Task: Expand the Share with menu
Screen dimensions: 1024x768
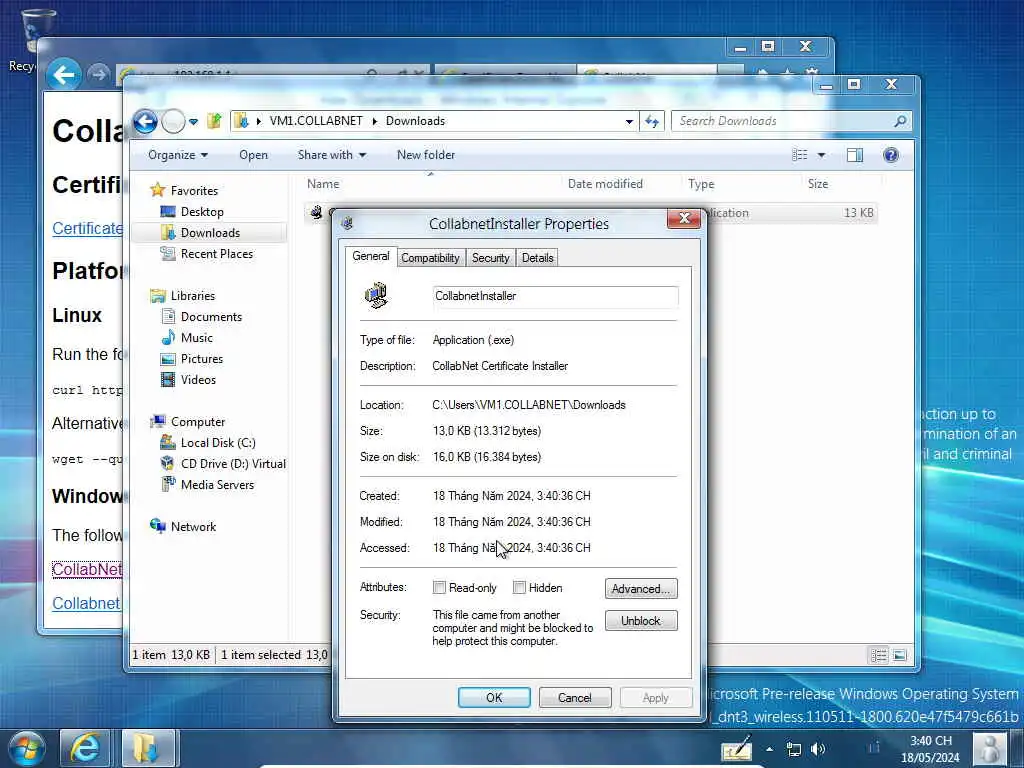Action: pyautogui.click(x=332, y=155)
